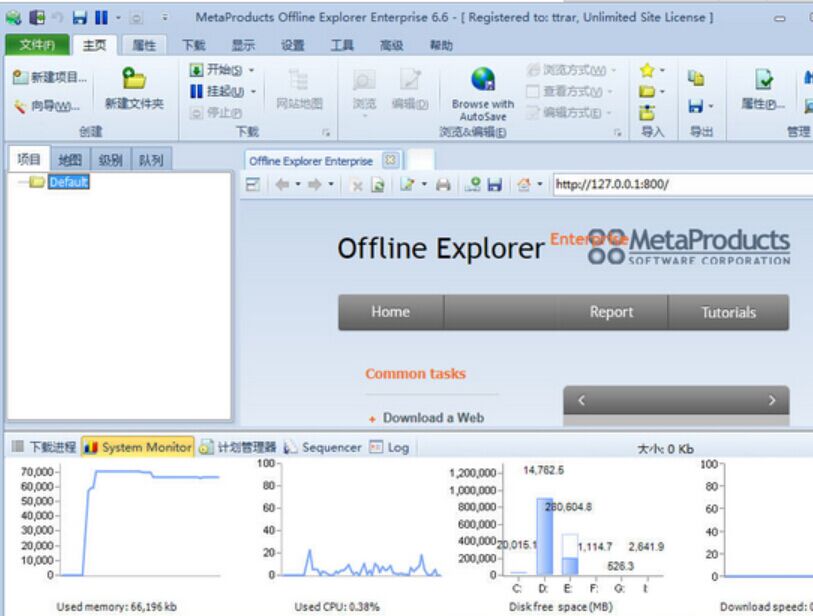Click the blue disk Export (导出) icon
The width and height of the screenshot is (813, 616).
(696, 106)
